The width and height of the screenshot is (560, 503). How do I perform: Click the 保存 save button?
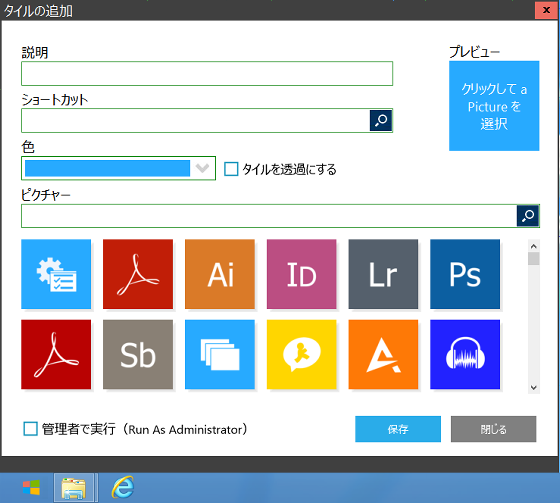coord(398,429)
